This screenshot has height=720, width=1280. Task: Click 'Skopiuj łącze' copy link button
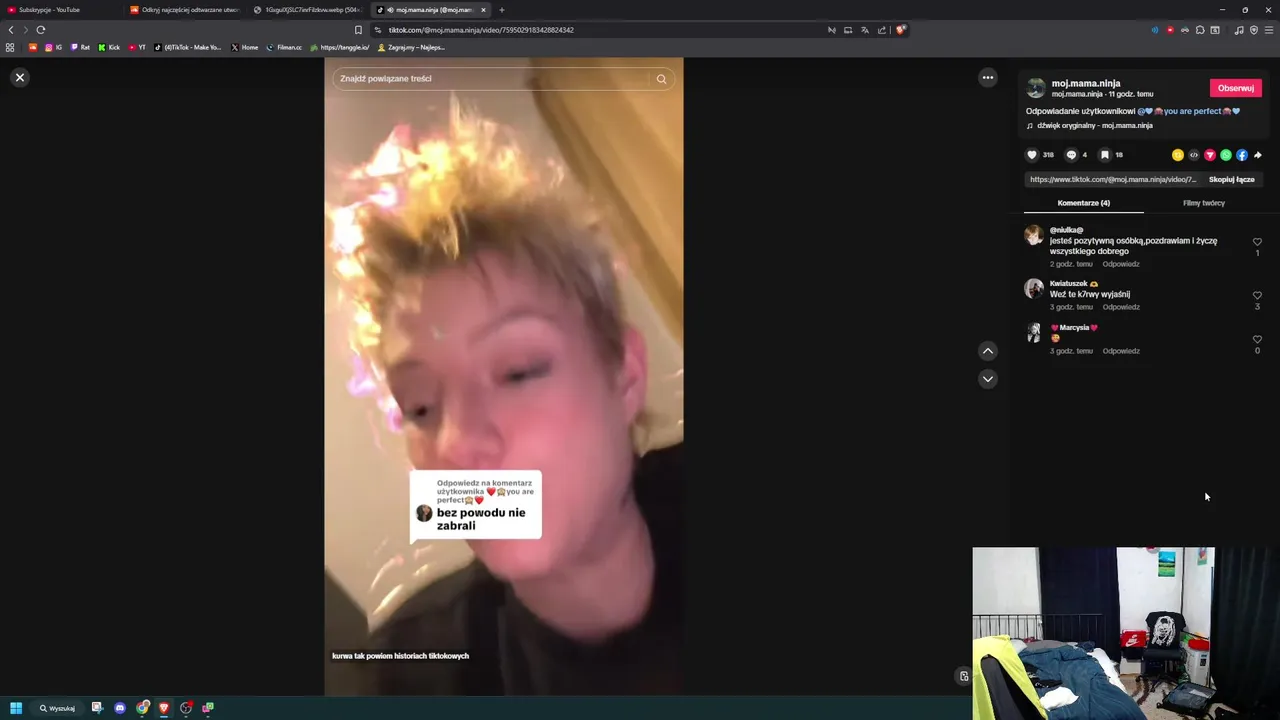1232,180
